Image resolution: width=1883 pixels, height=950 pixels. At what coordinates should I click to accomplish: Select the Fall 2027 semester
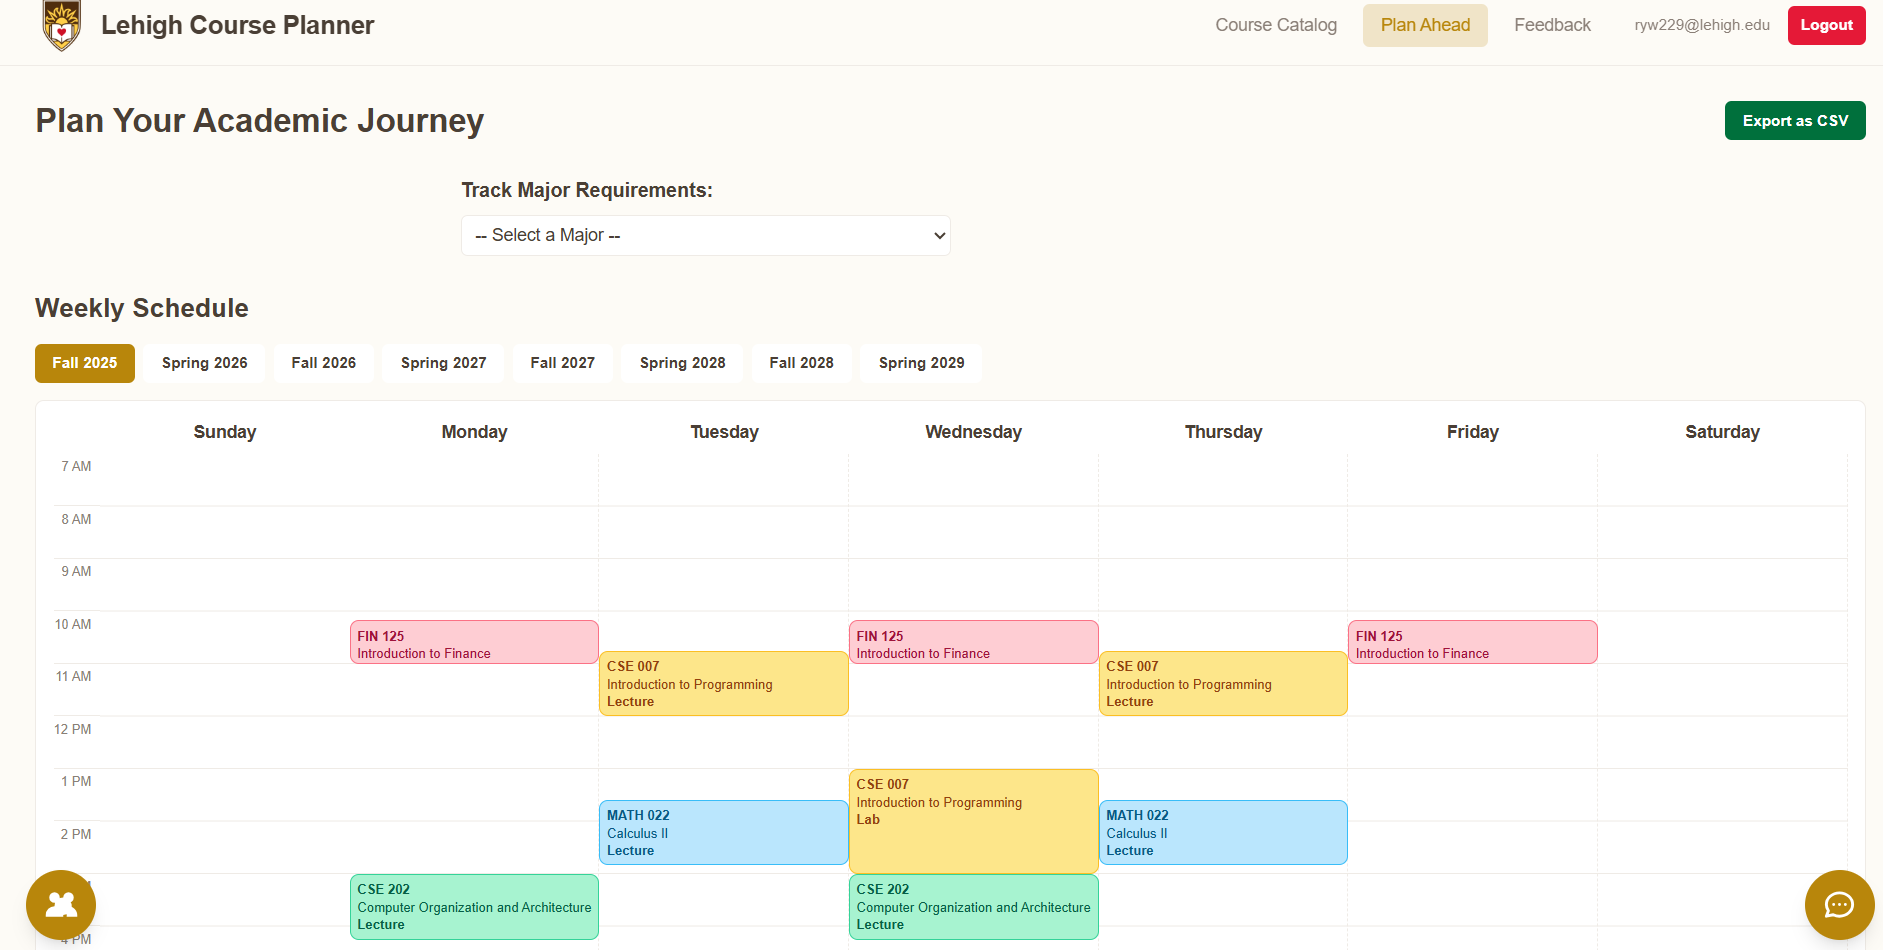click(x=562, y=363)
